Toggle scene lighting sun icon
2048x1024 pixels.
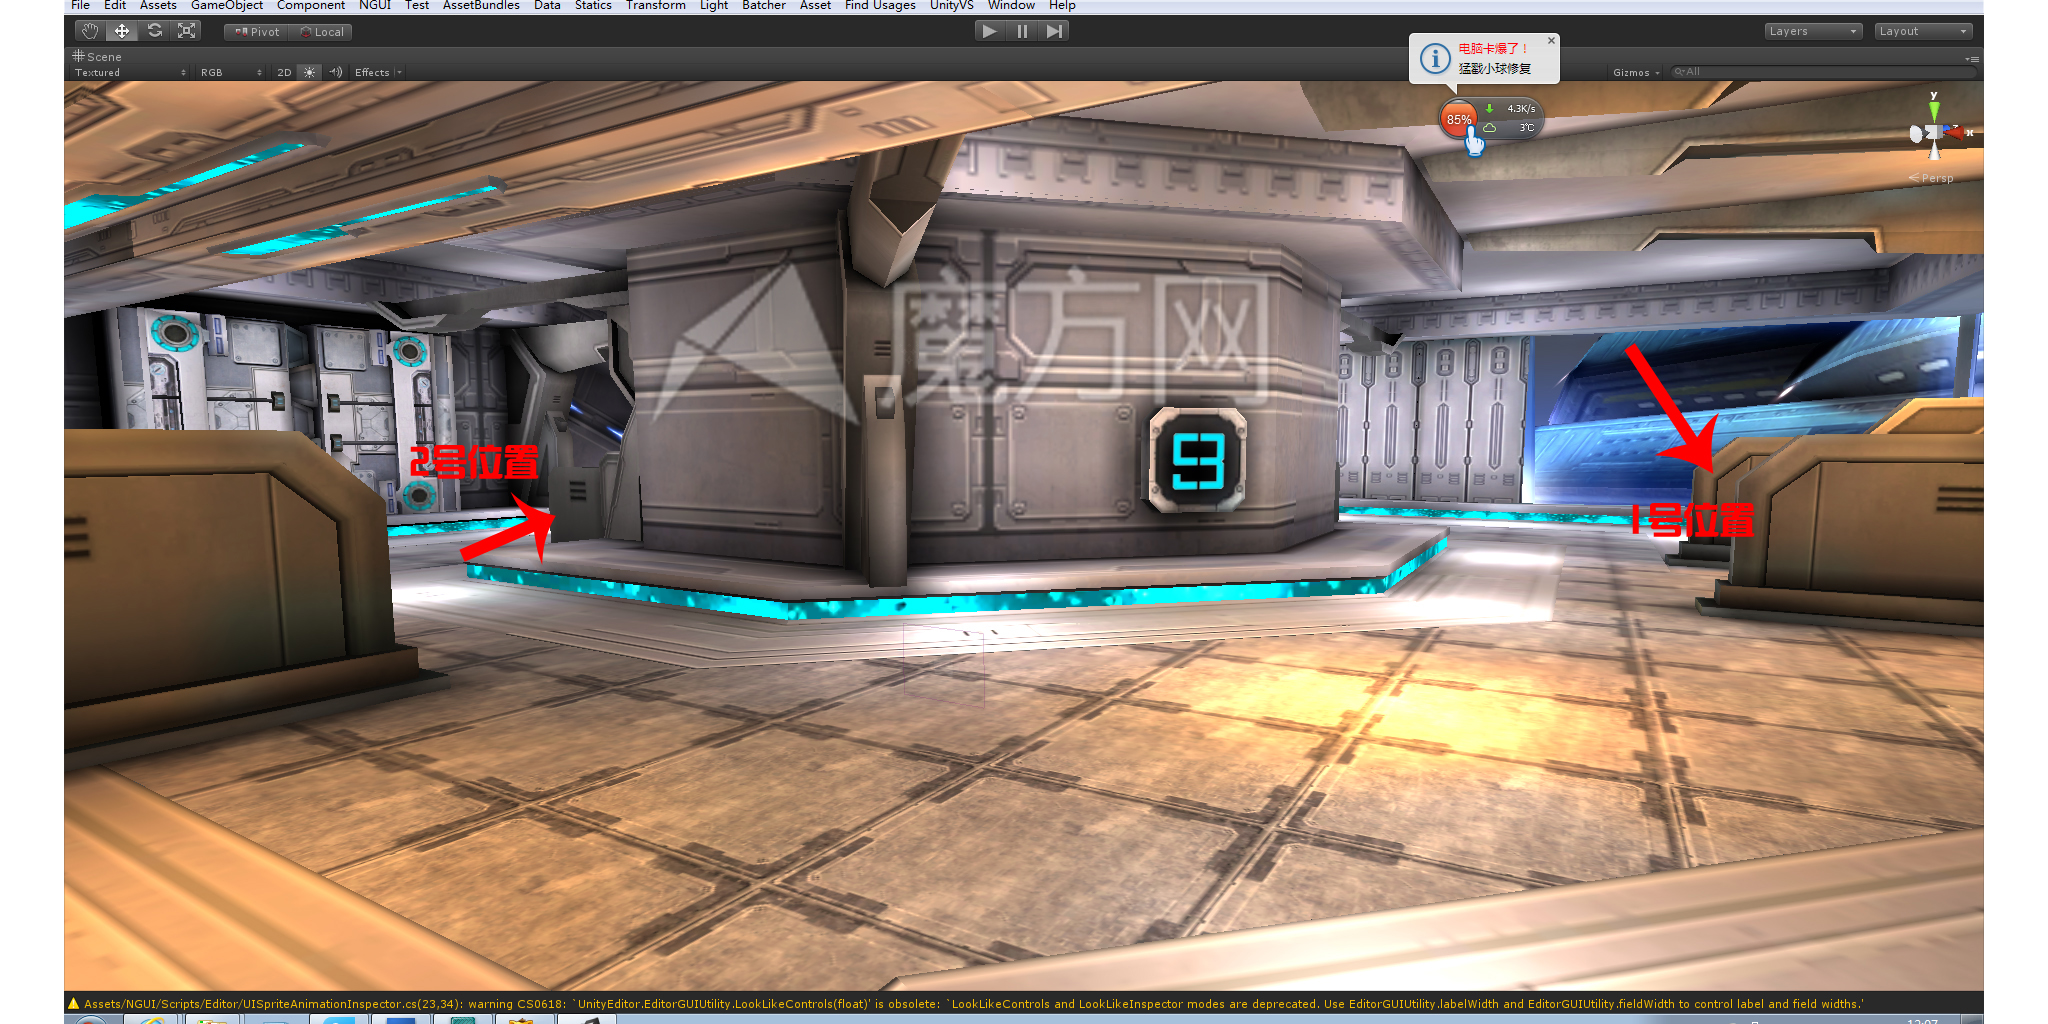click(x=310, y=73)
